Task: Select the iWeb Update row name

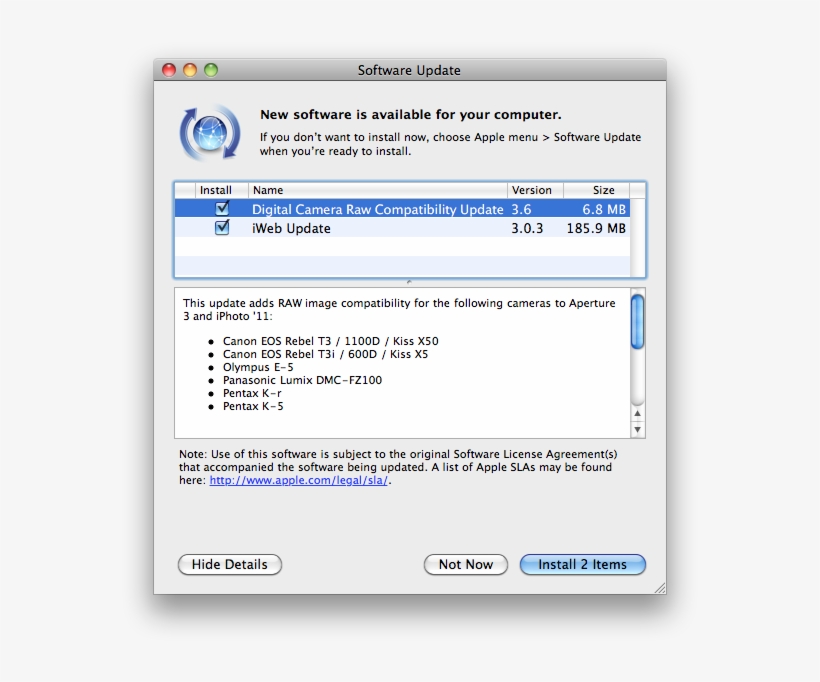Action: [291, 229]
